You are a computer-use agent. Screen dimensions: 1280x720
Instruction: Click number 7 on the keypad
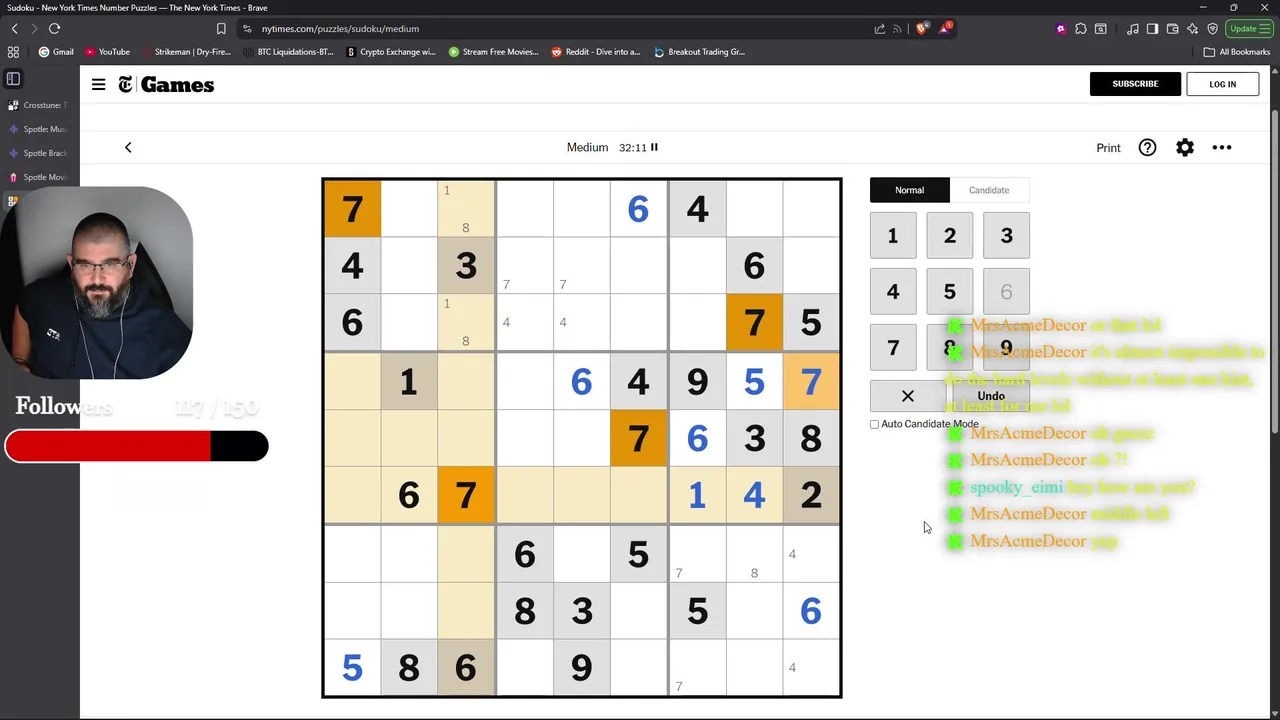(893, 348)
